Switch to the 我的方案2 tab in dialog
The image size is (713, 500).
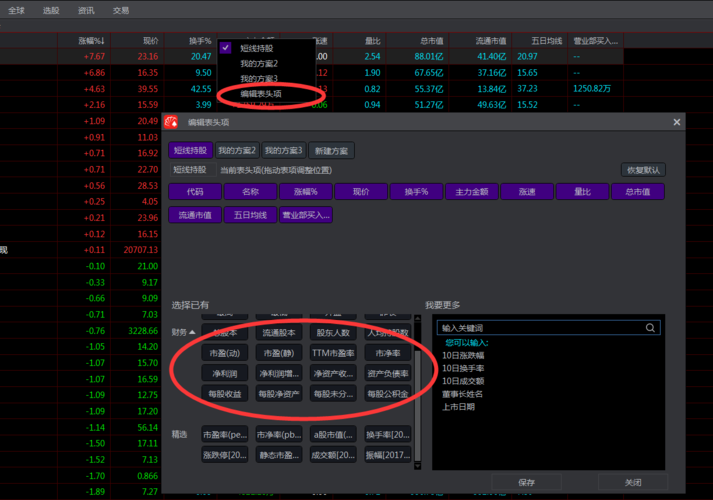pos(237,150)
